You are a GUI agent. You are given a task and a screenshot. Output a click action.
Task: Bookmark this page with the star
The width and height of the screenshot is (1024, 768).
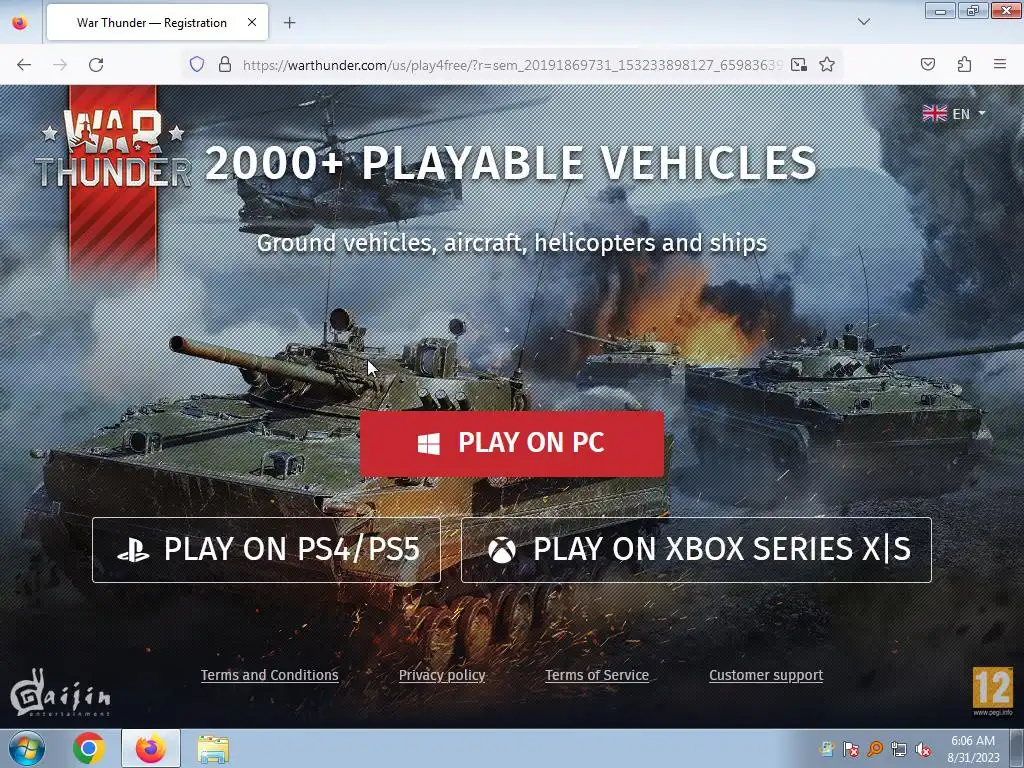(827, 64)
